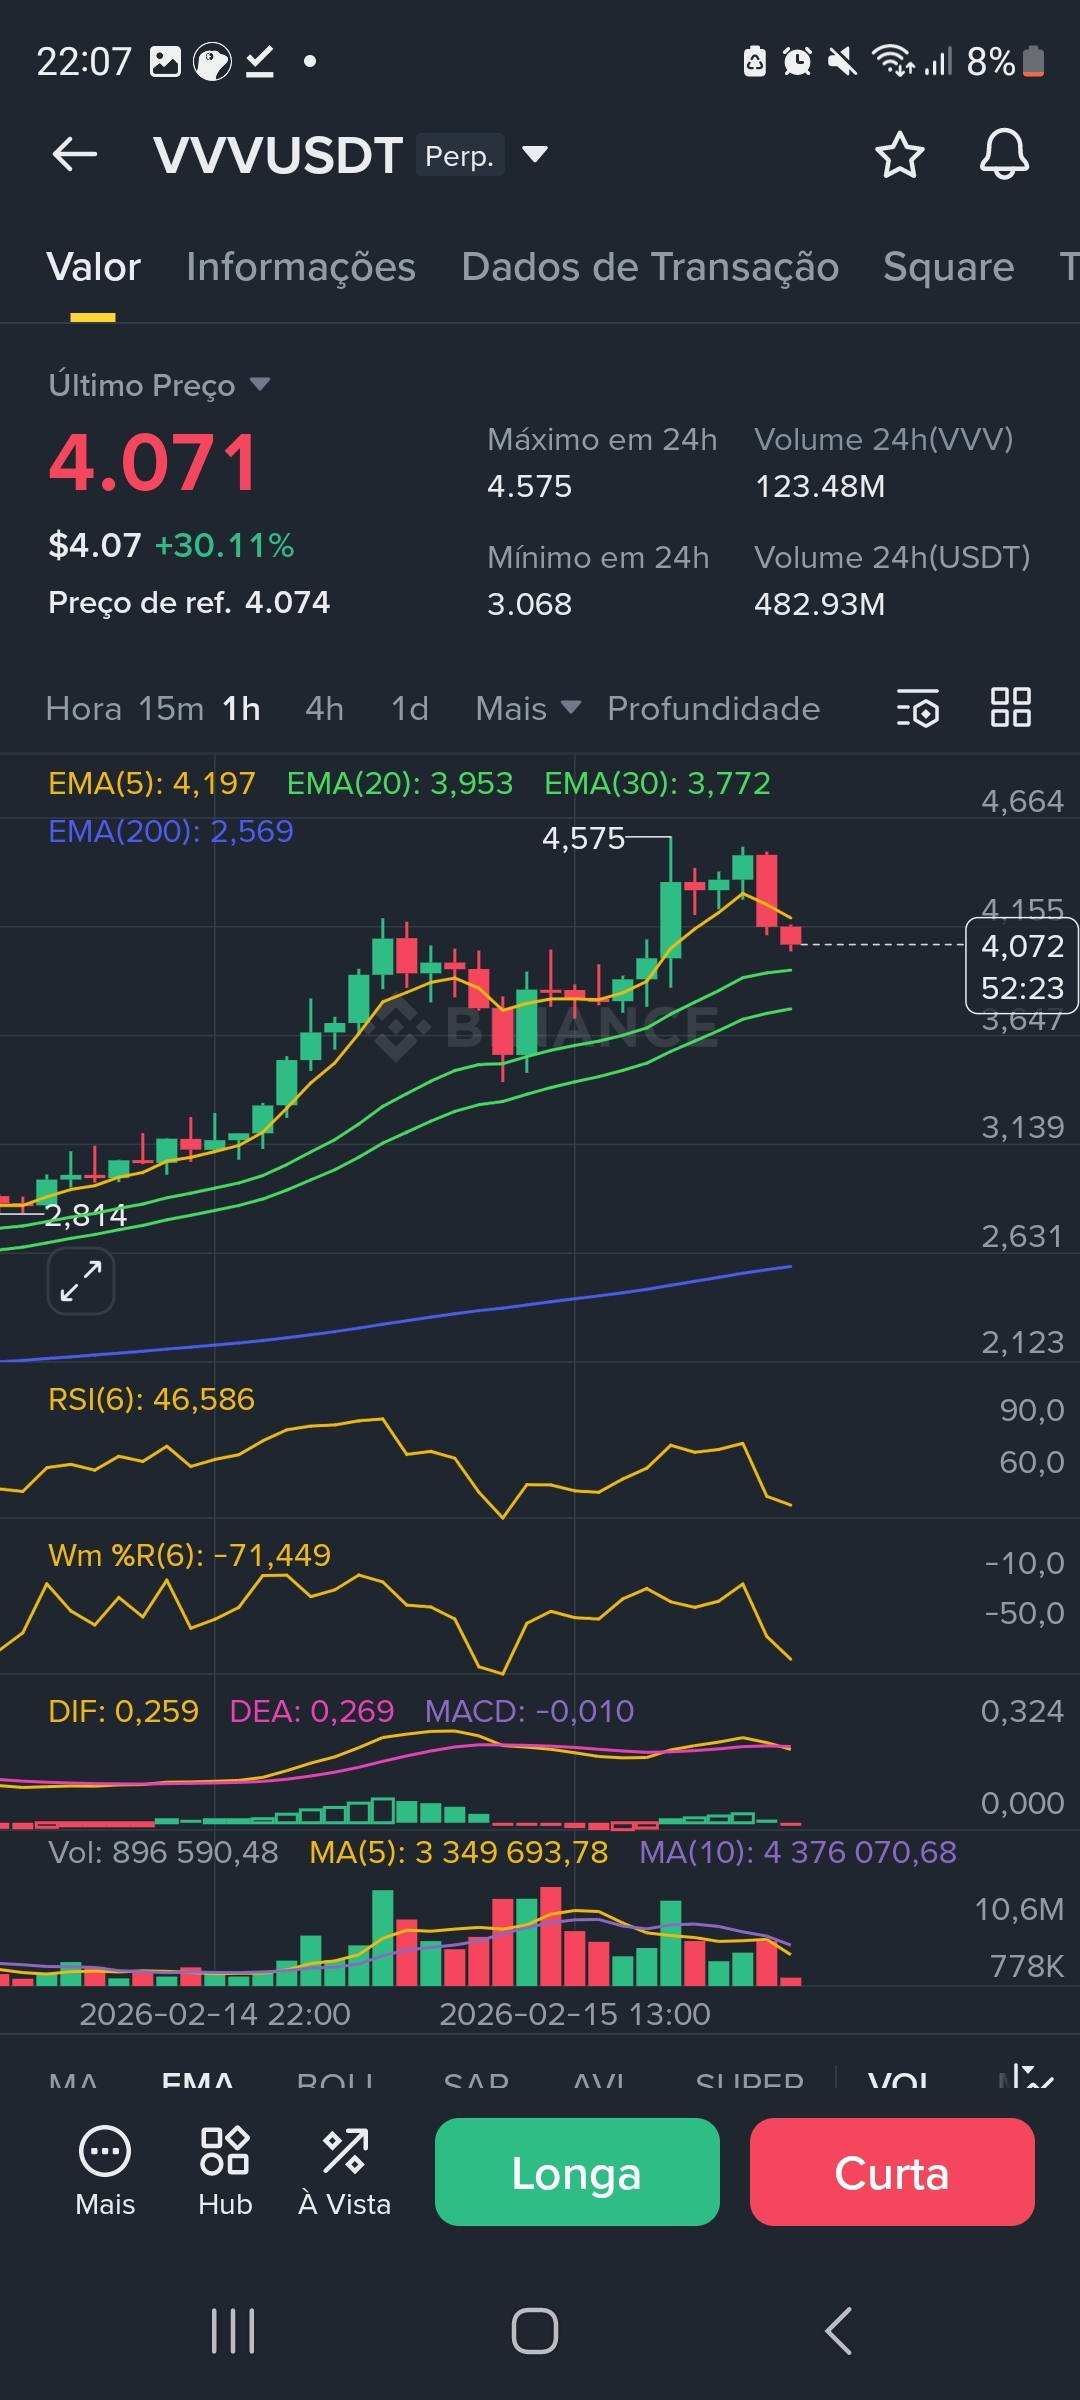Select the EMA indicator option
The image size is (1080, 2400).
198,2081
